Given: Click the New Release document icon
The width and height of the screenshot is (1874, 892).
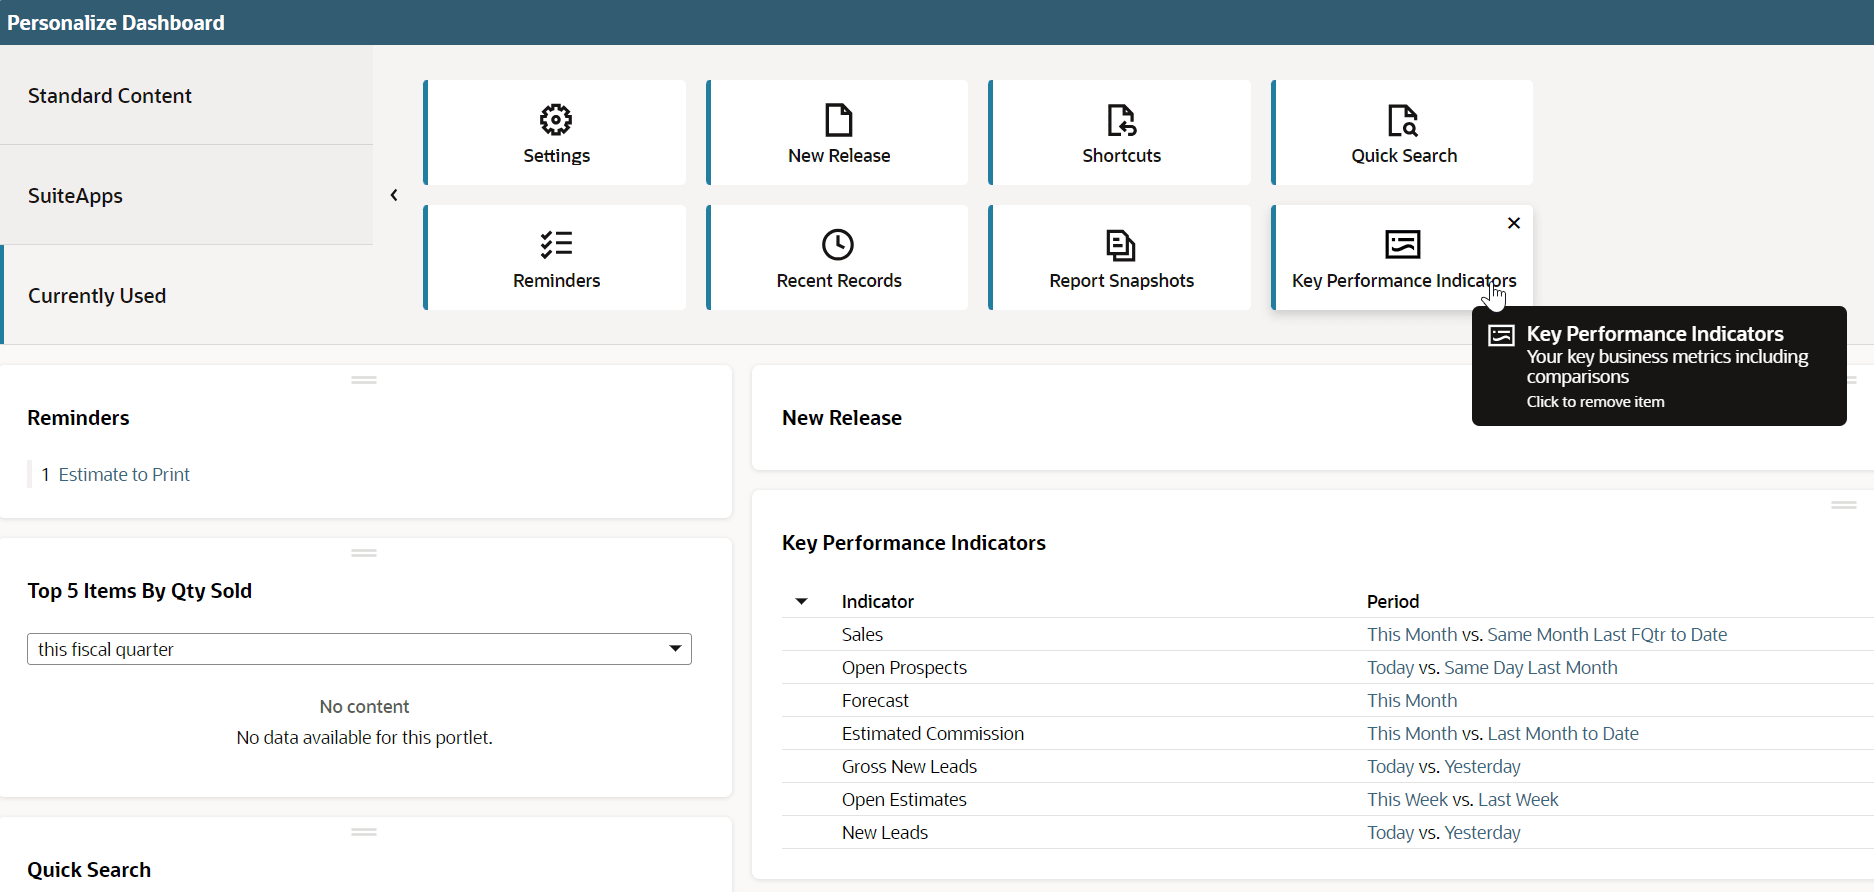Looking at the screenshot, I should (x=838, y=120).
